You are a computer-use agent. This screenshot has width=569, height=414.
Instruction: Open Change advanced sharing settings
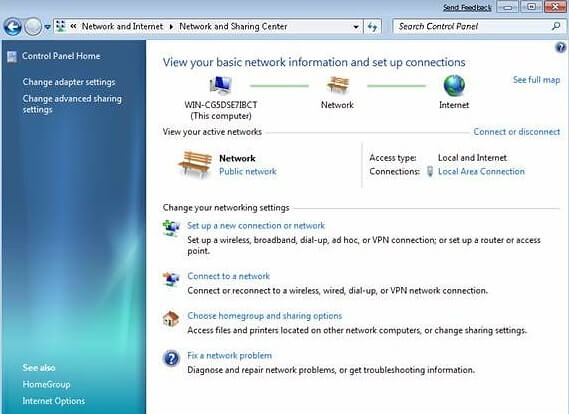[72, 104]
